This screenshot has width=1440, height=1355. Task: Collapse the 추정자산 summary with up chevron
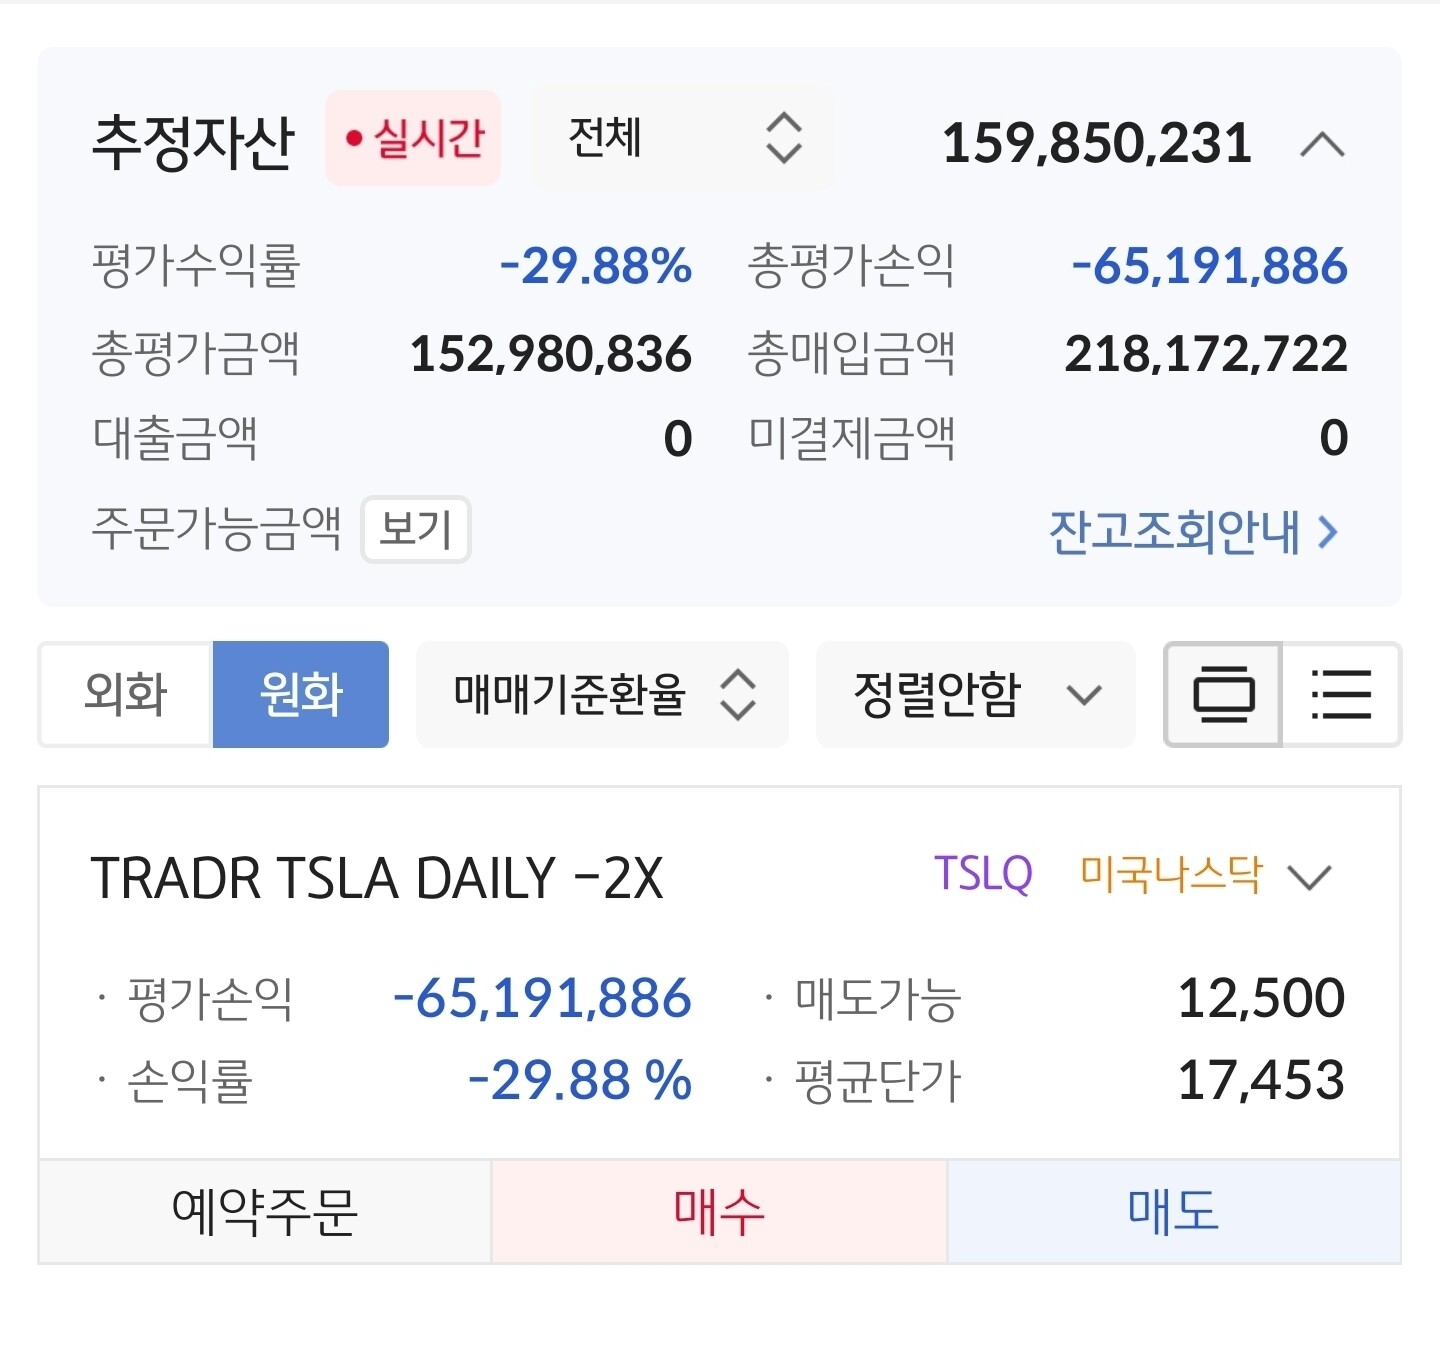tap(1322, 145)
